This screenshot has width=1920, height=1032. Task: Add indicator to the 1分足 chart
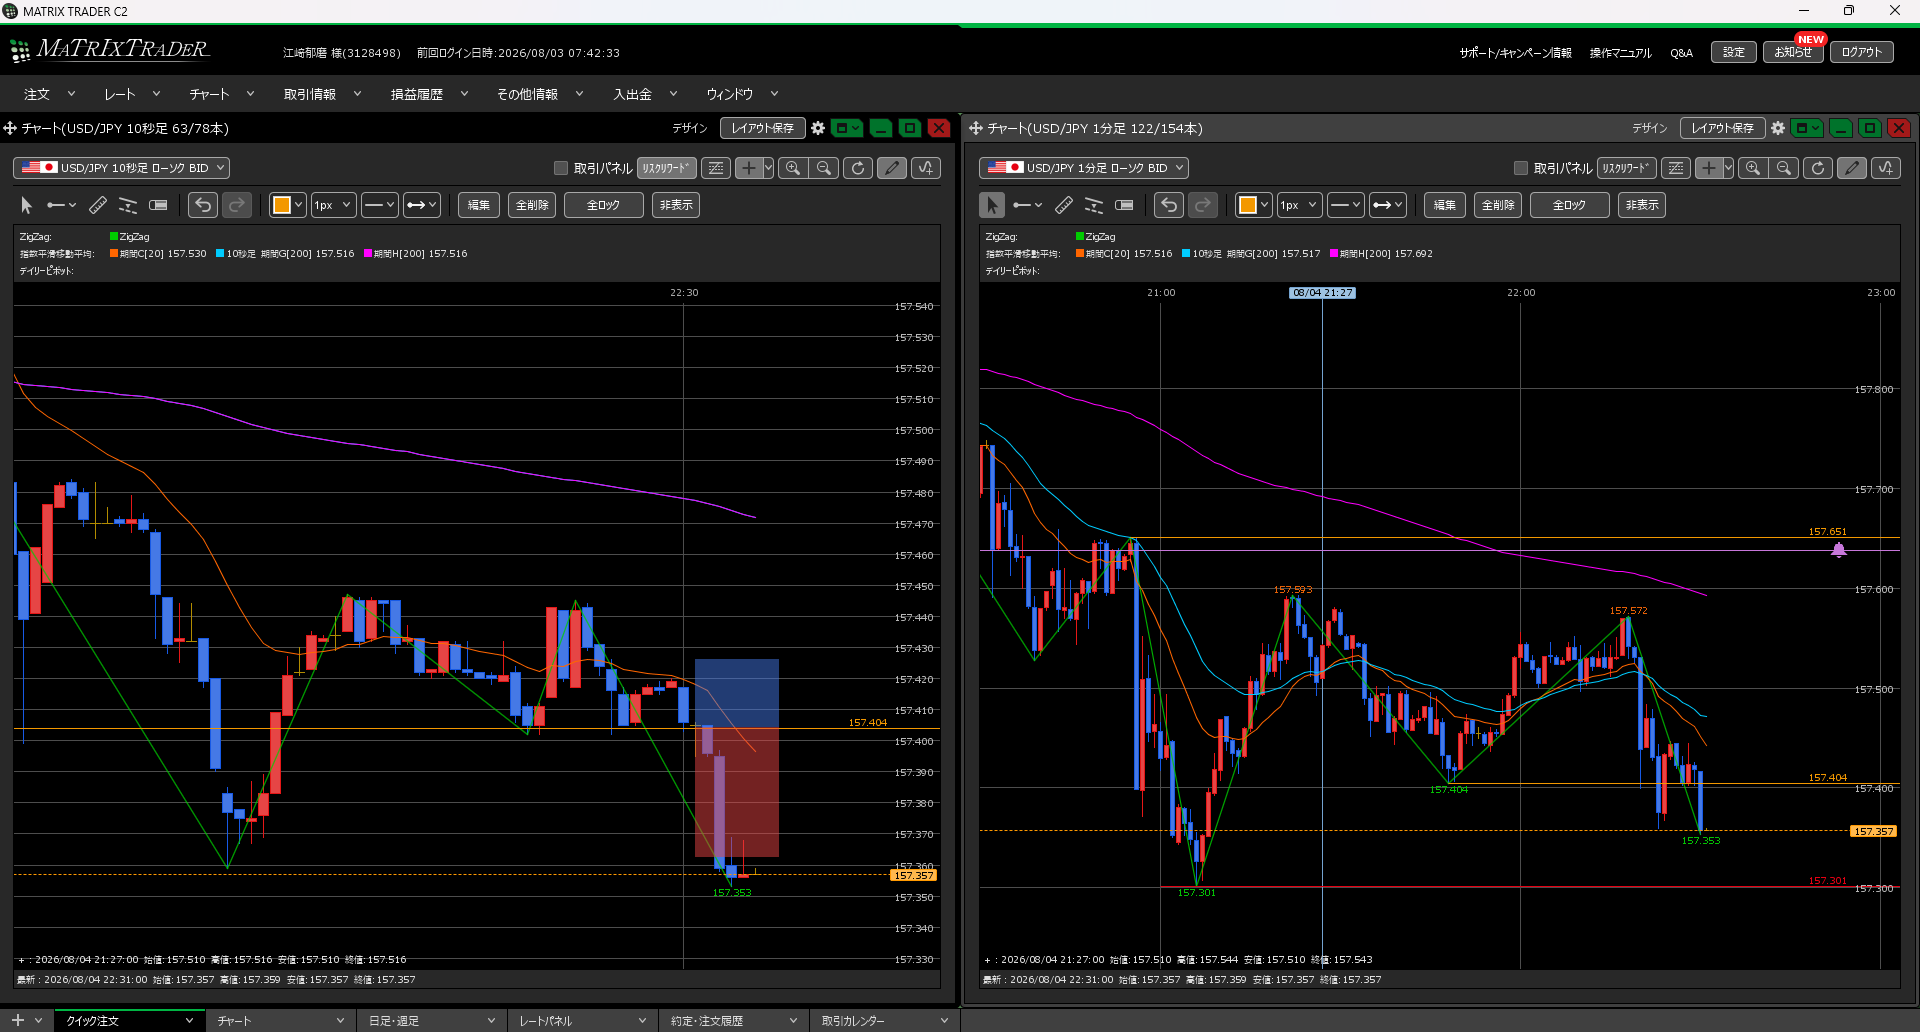coord(1886,168)
